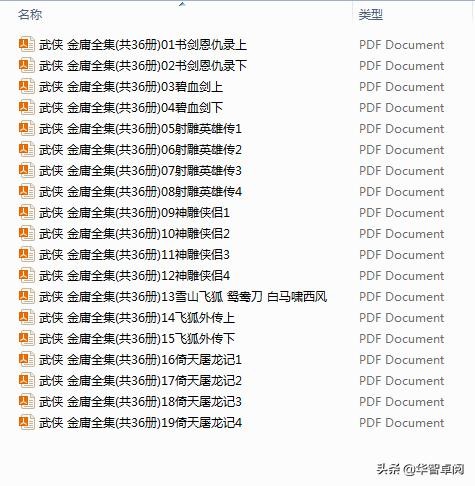Click PDF icon for 13雪山飞狐 file
475x486 pixels.
27,297
